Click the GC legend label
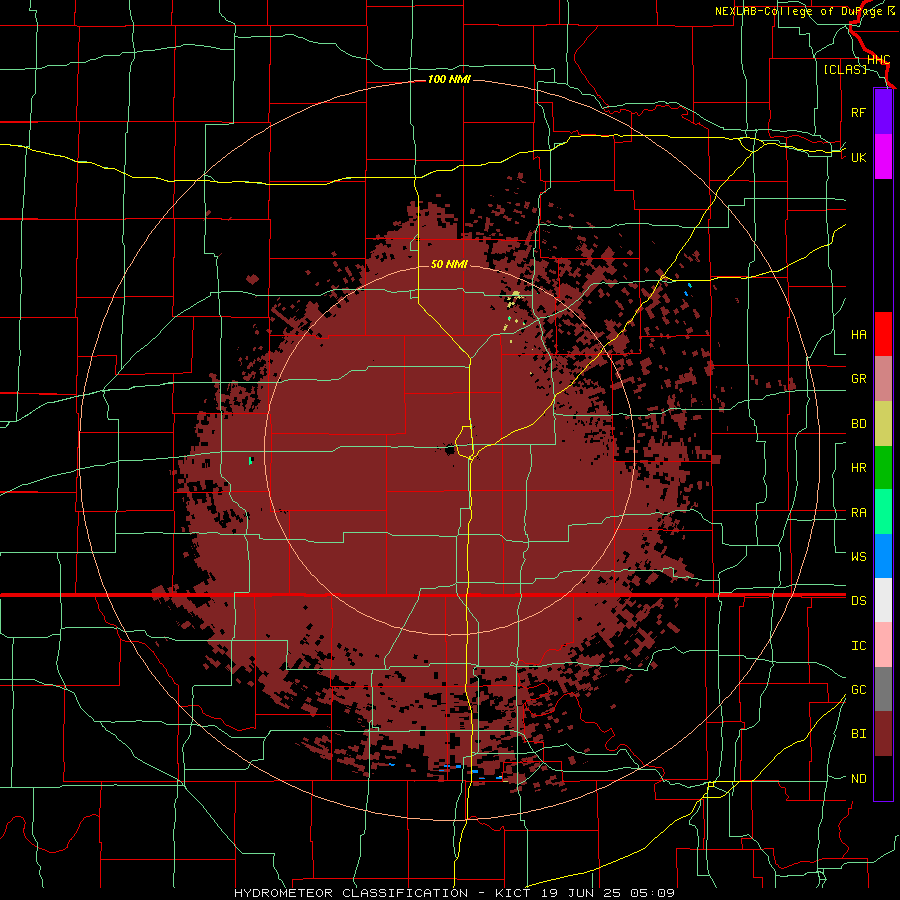This screenshot has width=900, height=900. [x=858, y=689]
